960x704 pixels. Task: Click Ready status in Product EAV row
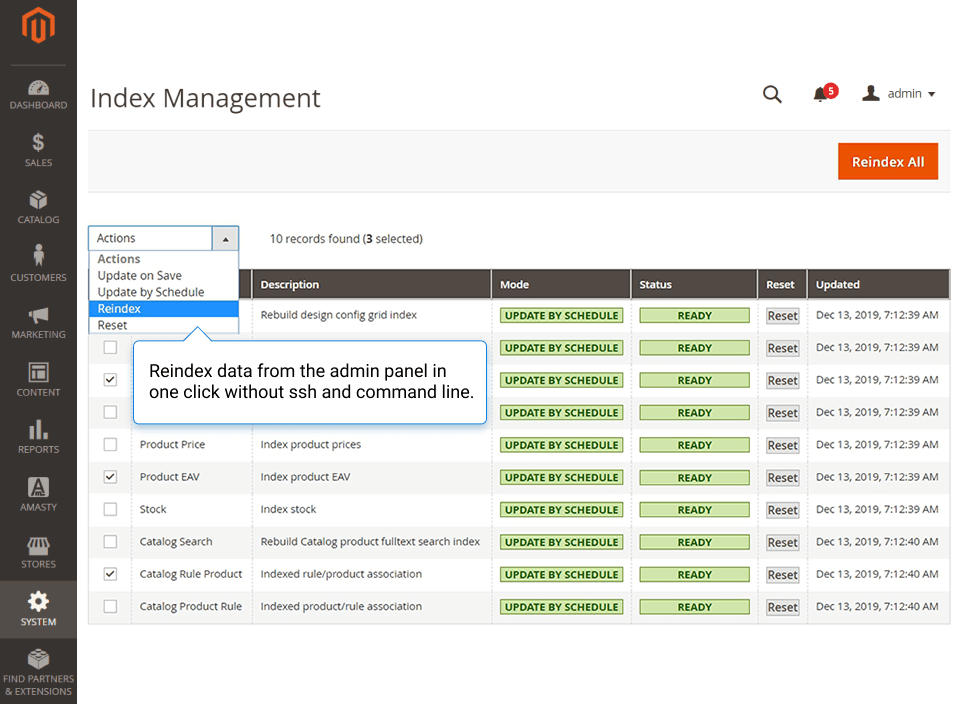694,477
